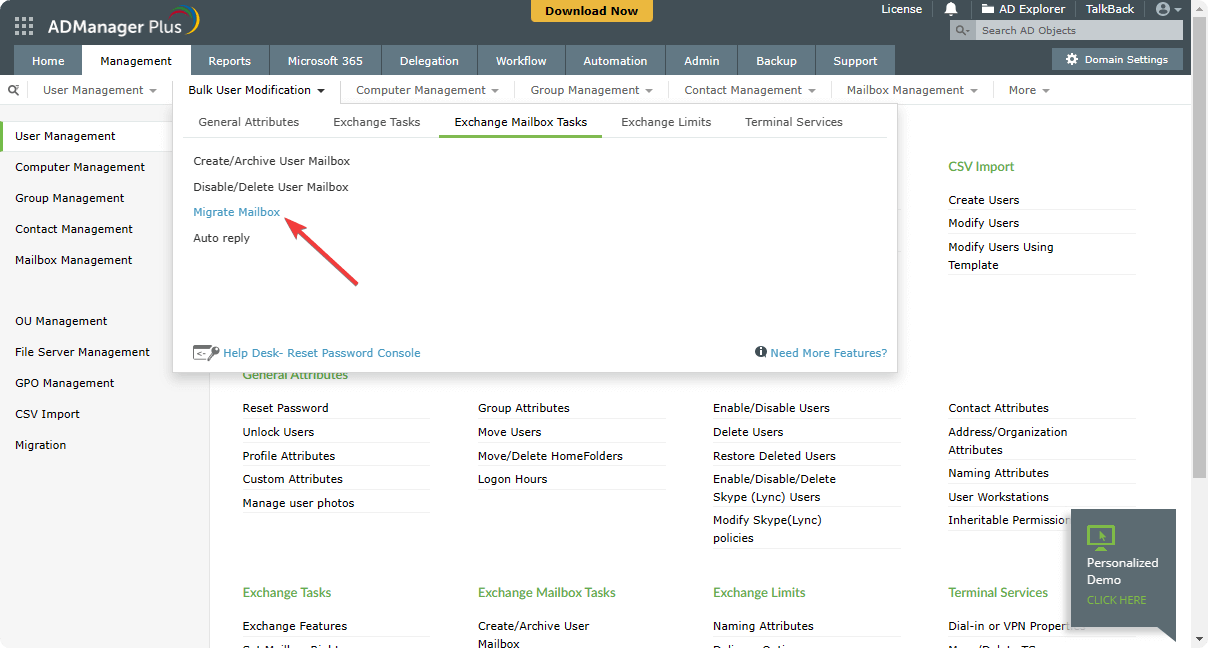Viewport: 1208px width, 648px height.
Task: Switch to the Backup tab
Action: coord(776,61)
